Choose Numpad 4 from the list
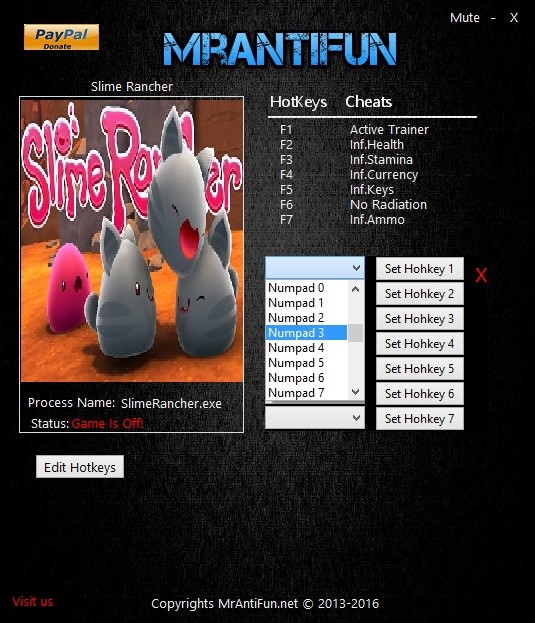The height and width of the screenshot is (623, 535). coord(306,348)
